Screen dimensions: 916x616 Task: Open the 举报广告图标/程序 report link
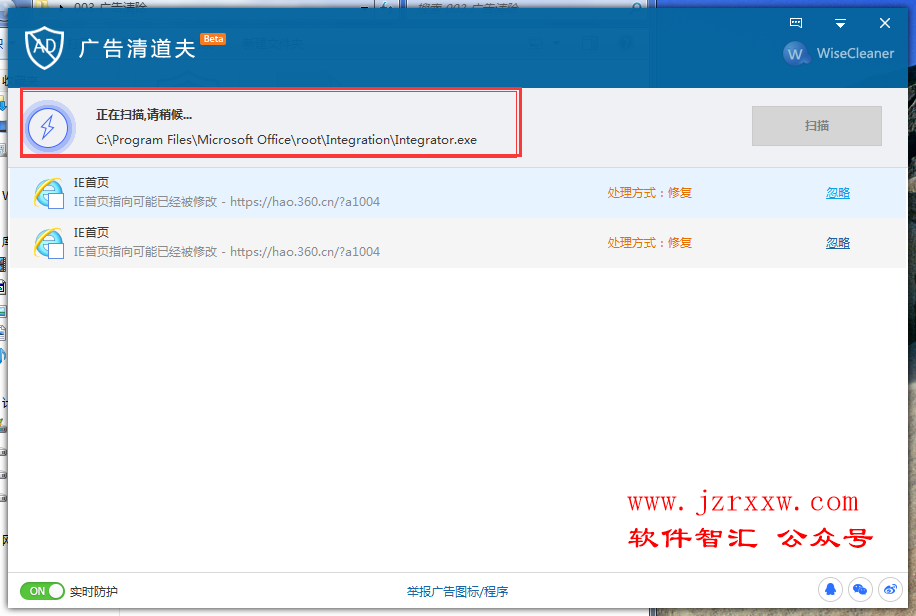tap(457, 591)
